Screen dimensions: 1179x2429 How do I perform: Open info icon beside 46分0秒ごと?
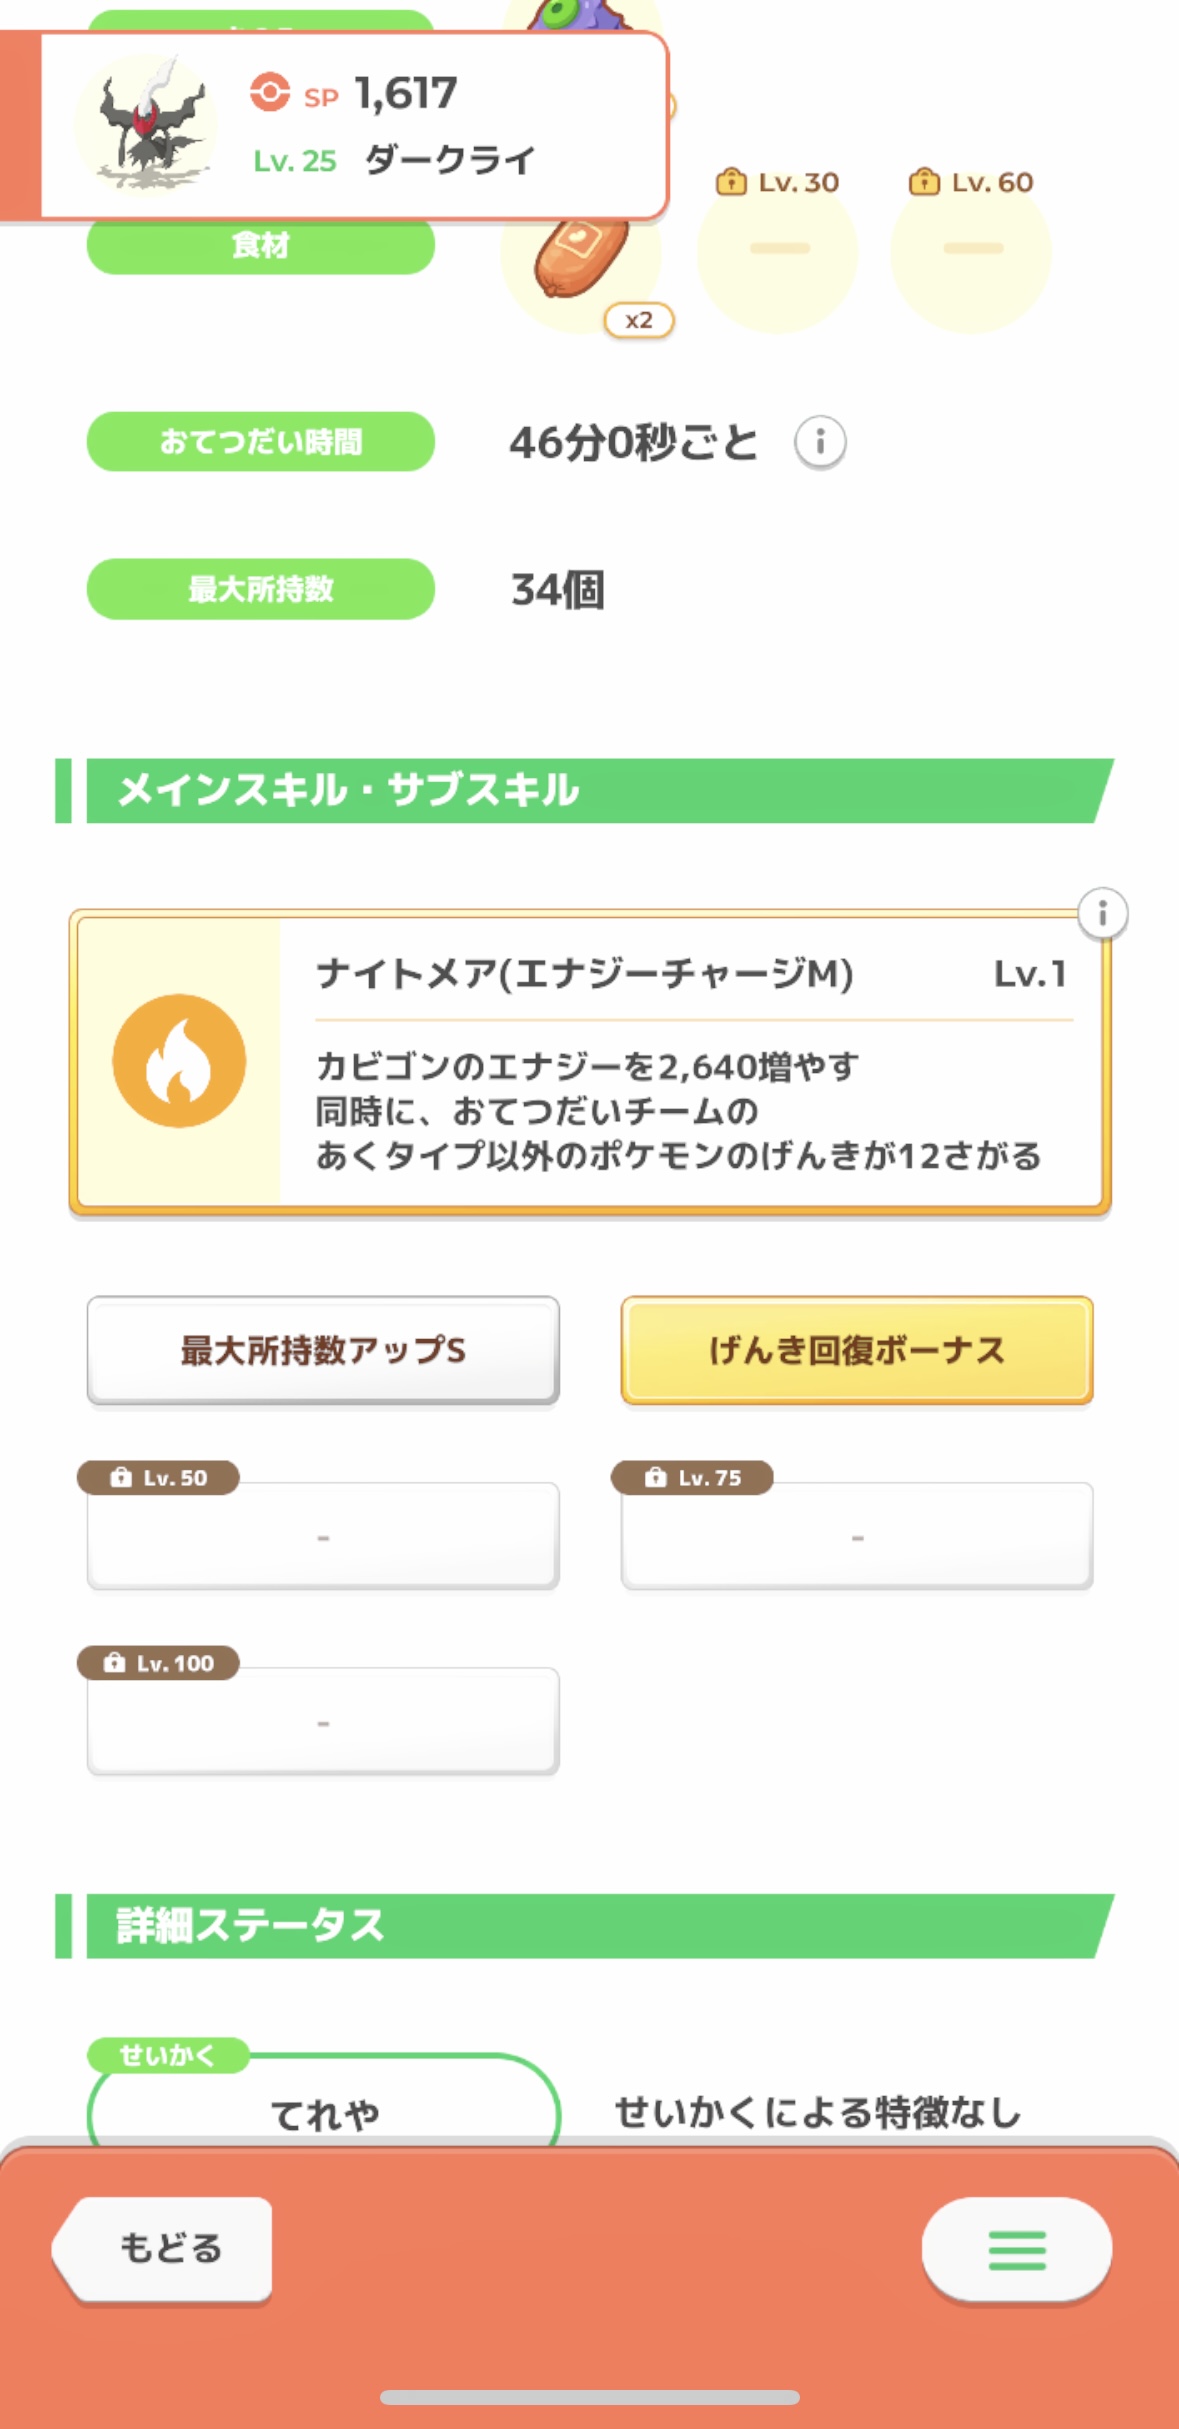(x=820, y=442)
